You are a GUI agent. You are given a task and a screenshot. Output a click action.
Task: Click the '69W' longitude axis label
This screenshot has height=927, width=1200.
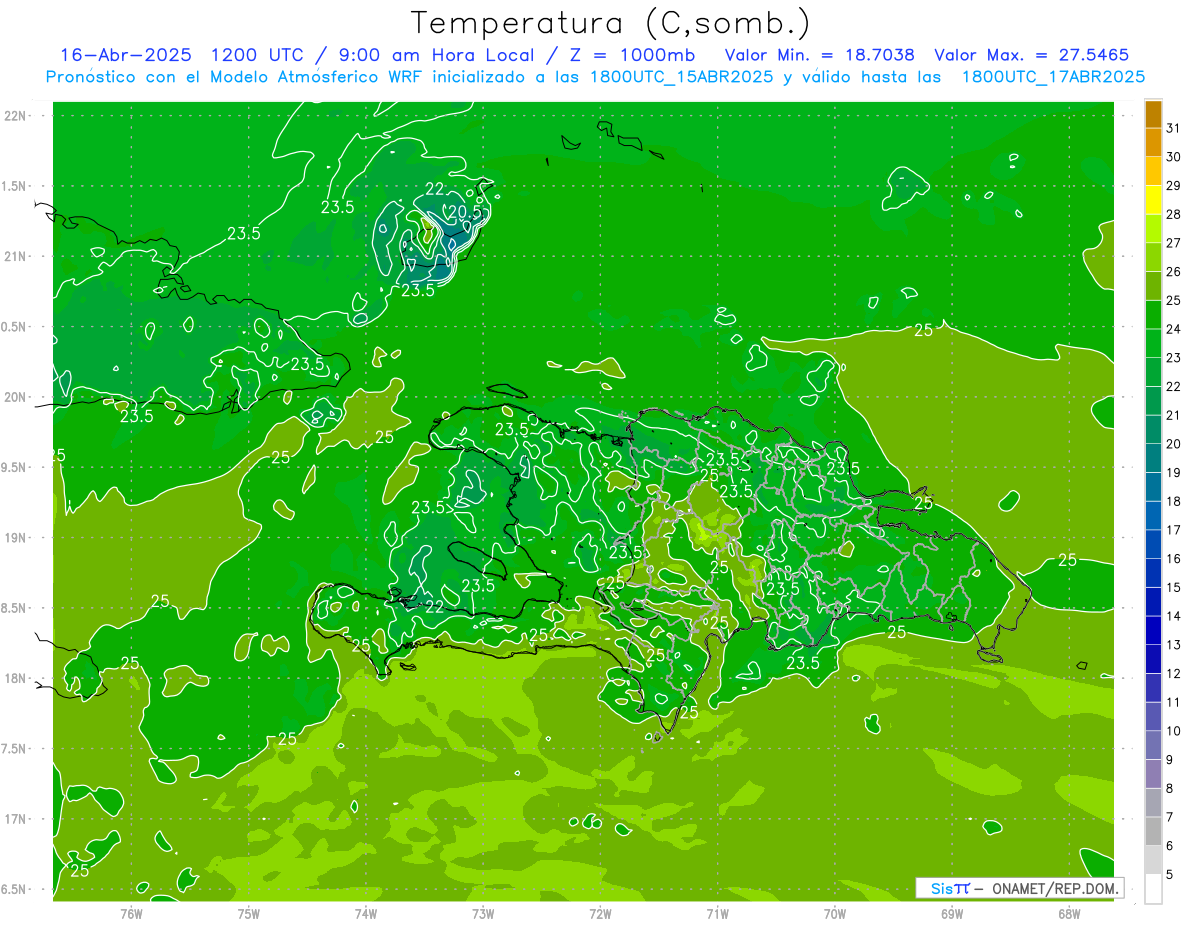point(952,914)
